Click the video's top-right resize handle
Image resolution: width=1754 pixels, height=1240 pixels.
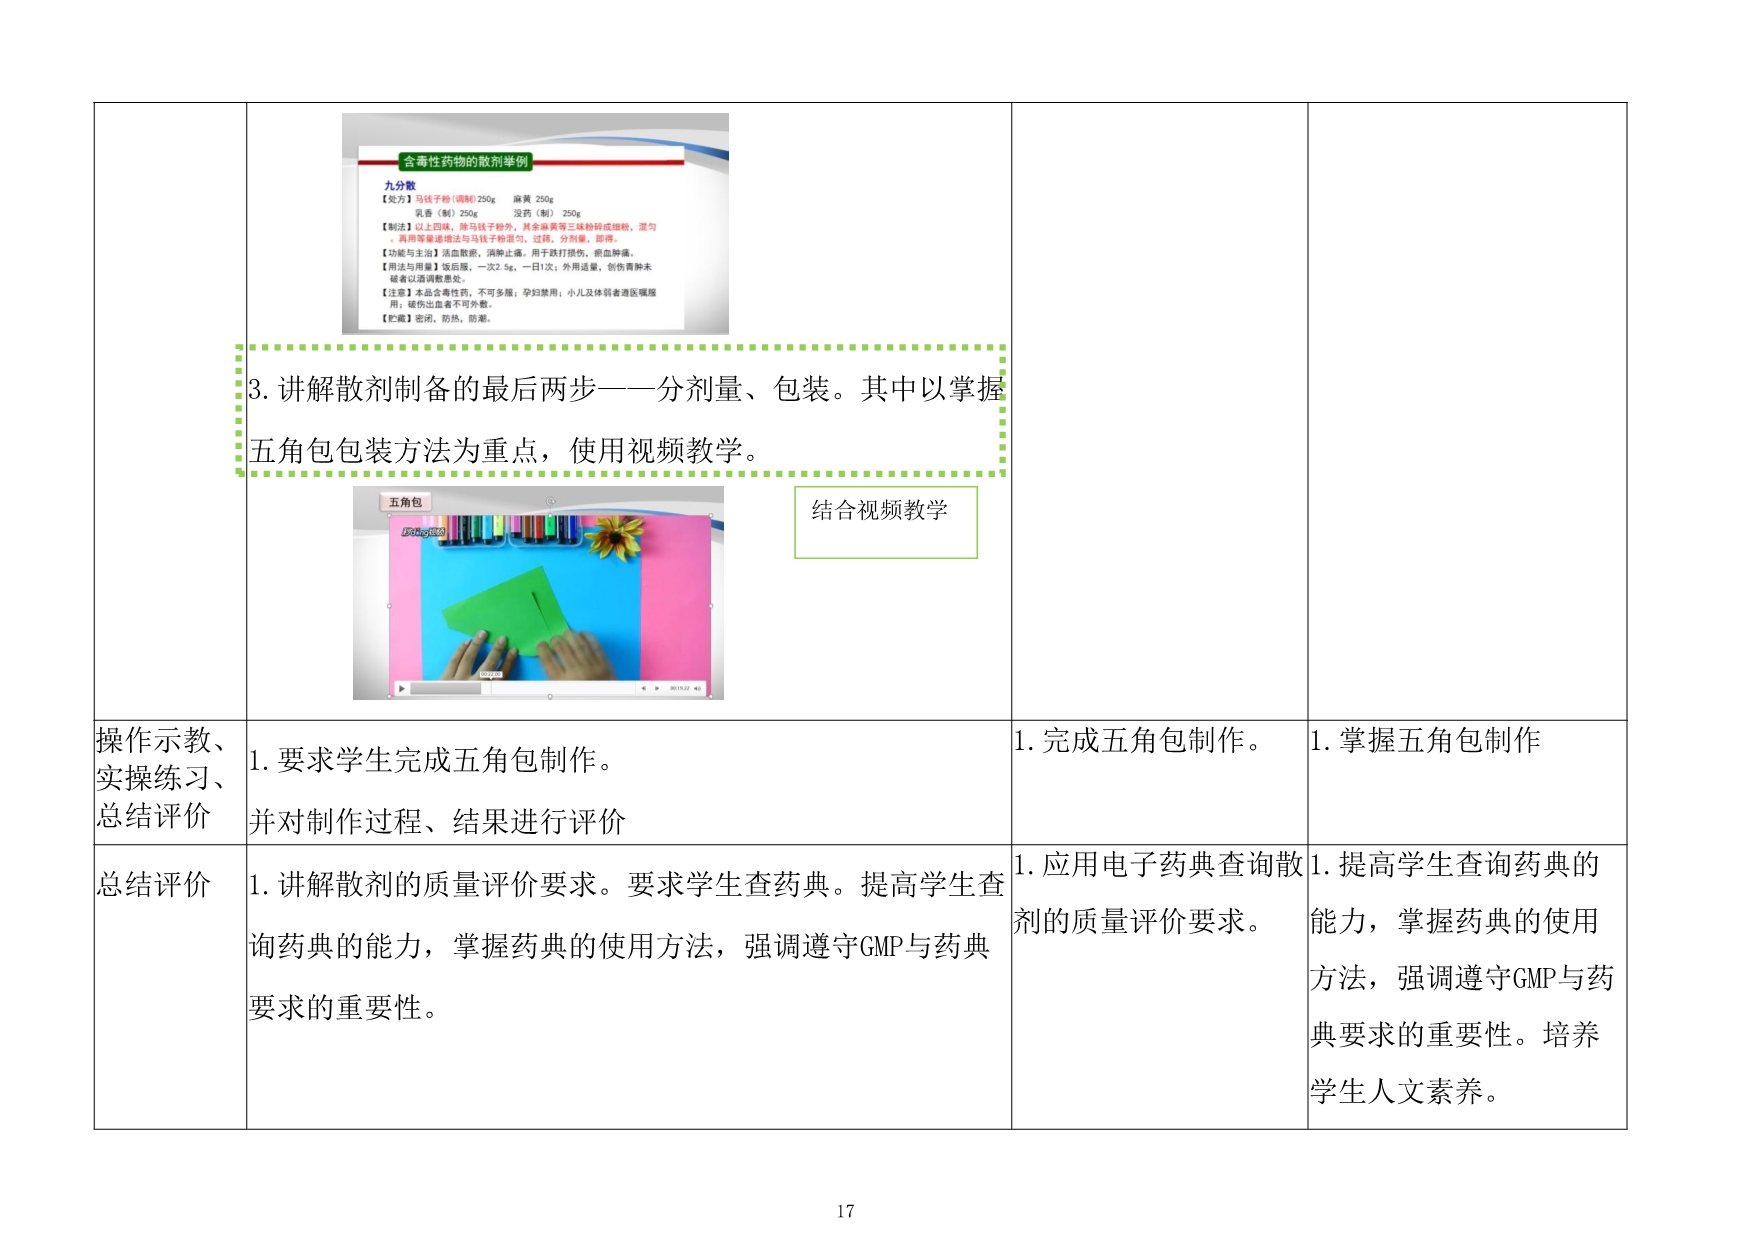point(711,516)
